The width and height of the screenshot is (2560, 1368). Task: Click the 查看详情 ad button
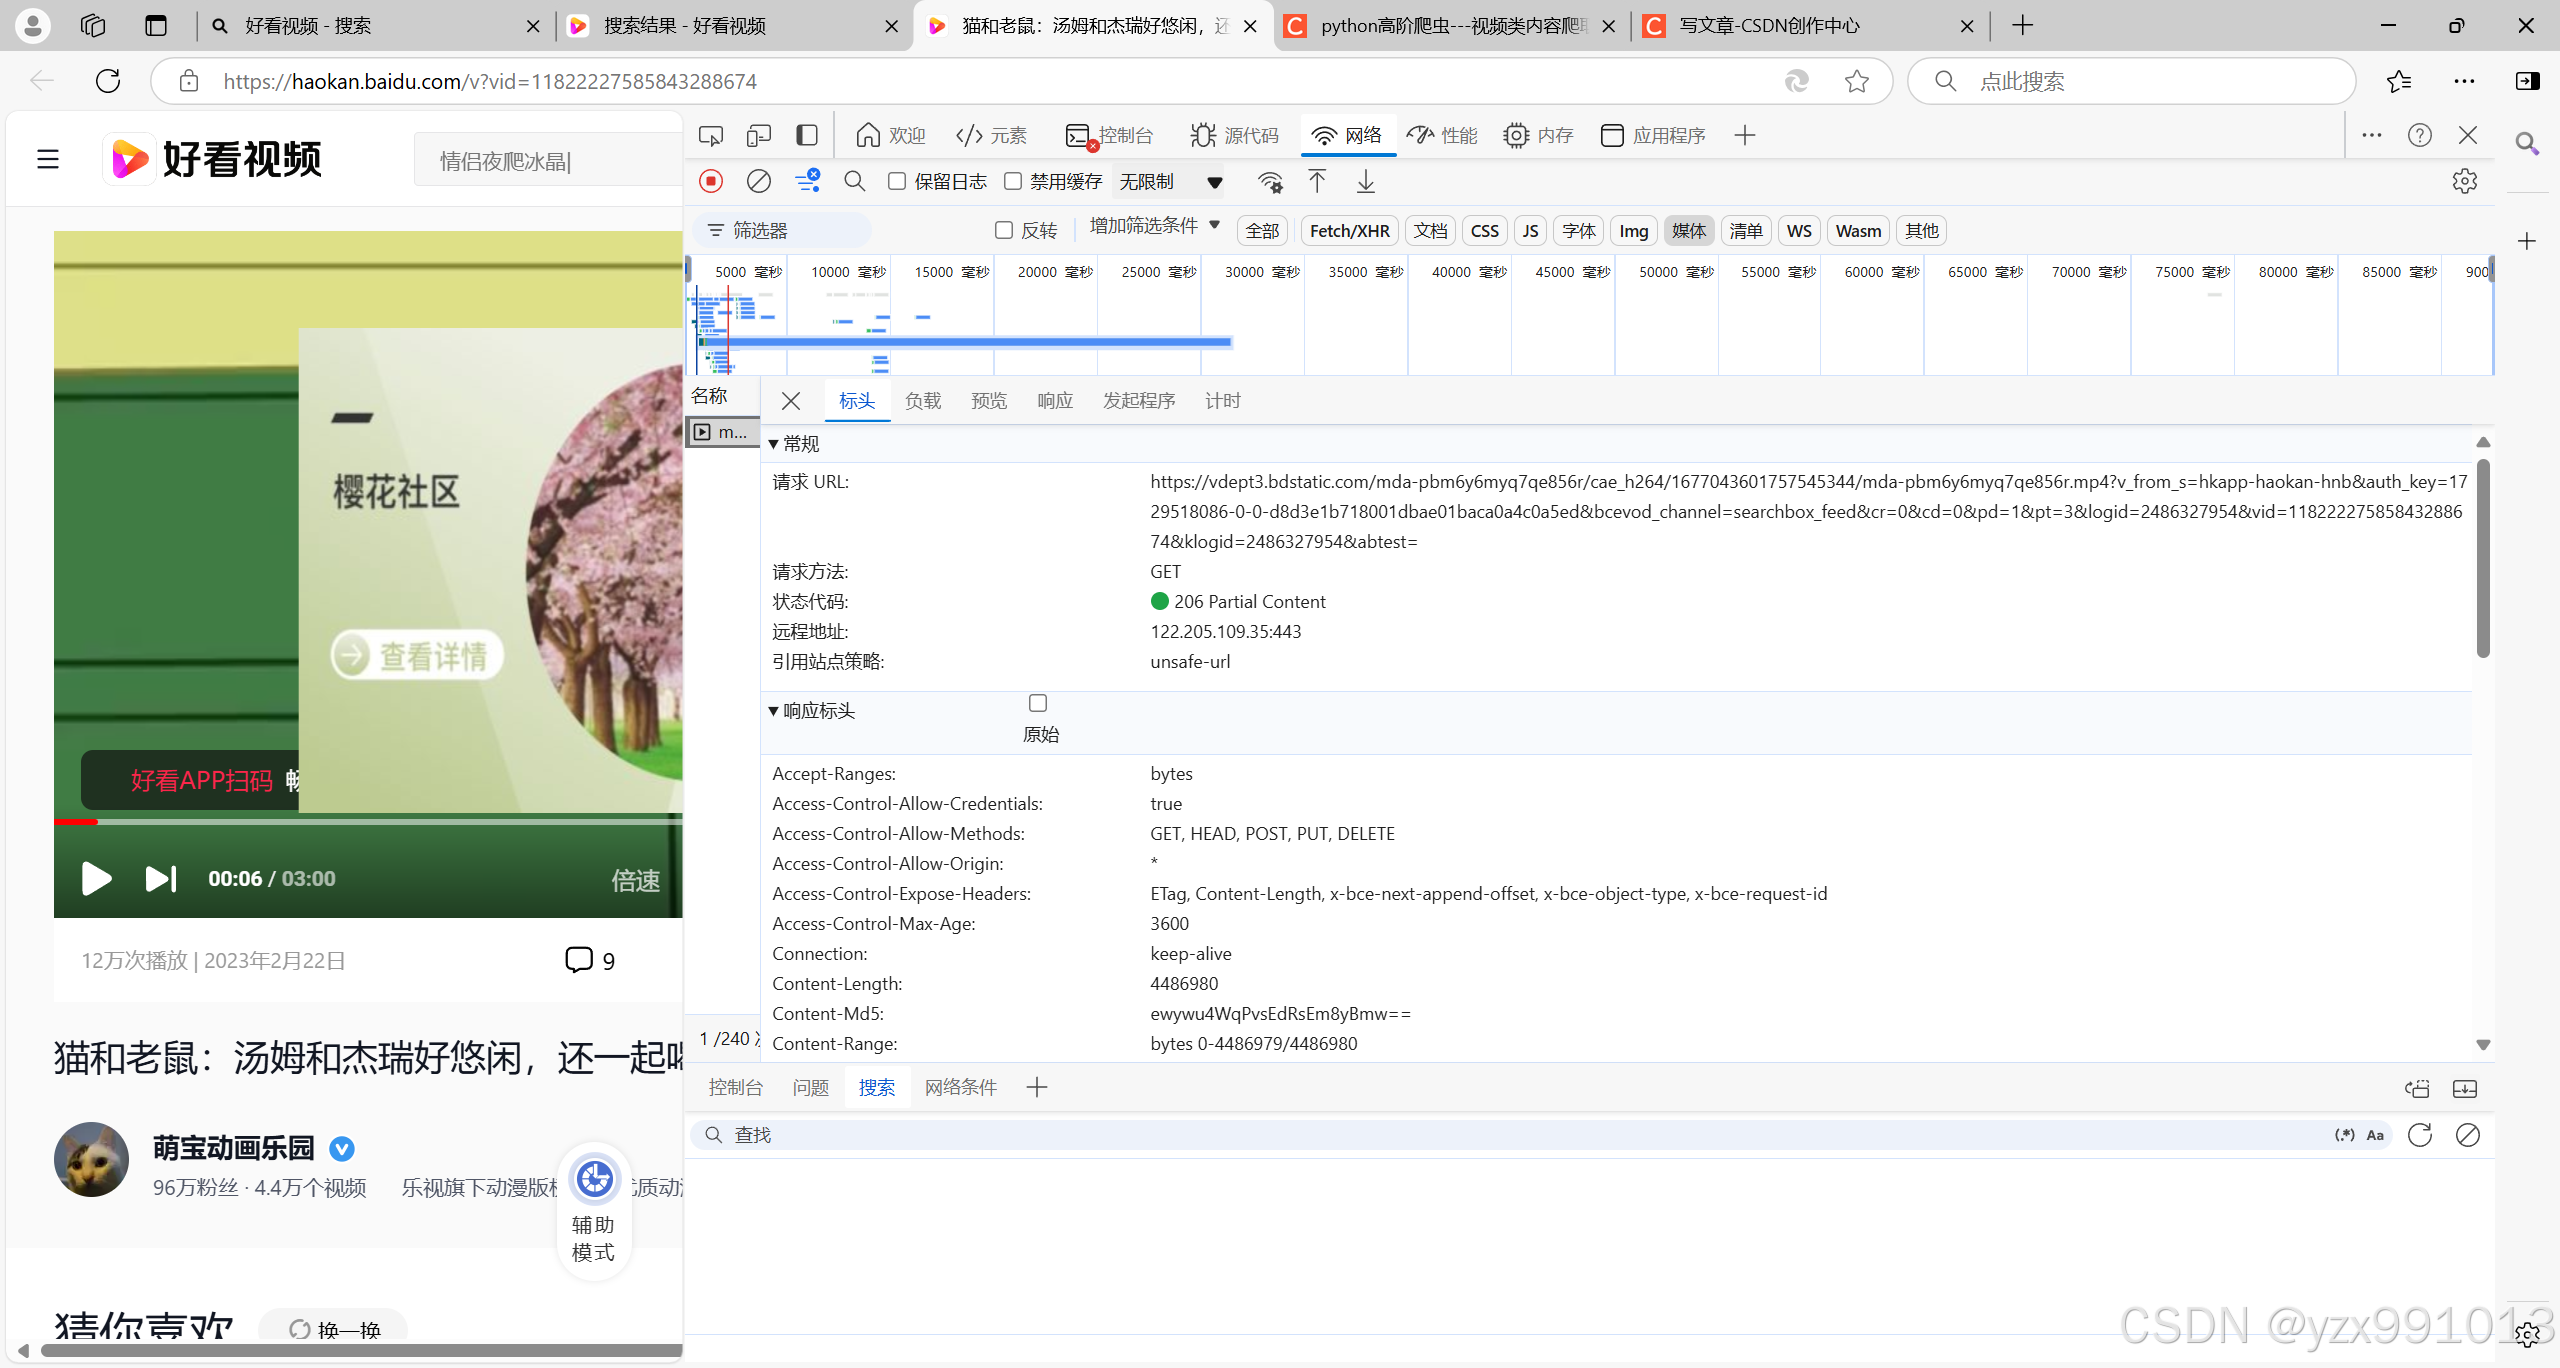(417, 656)
